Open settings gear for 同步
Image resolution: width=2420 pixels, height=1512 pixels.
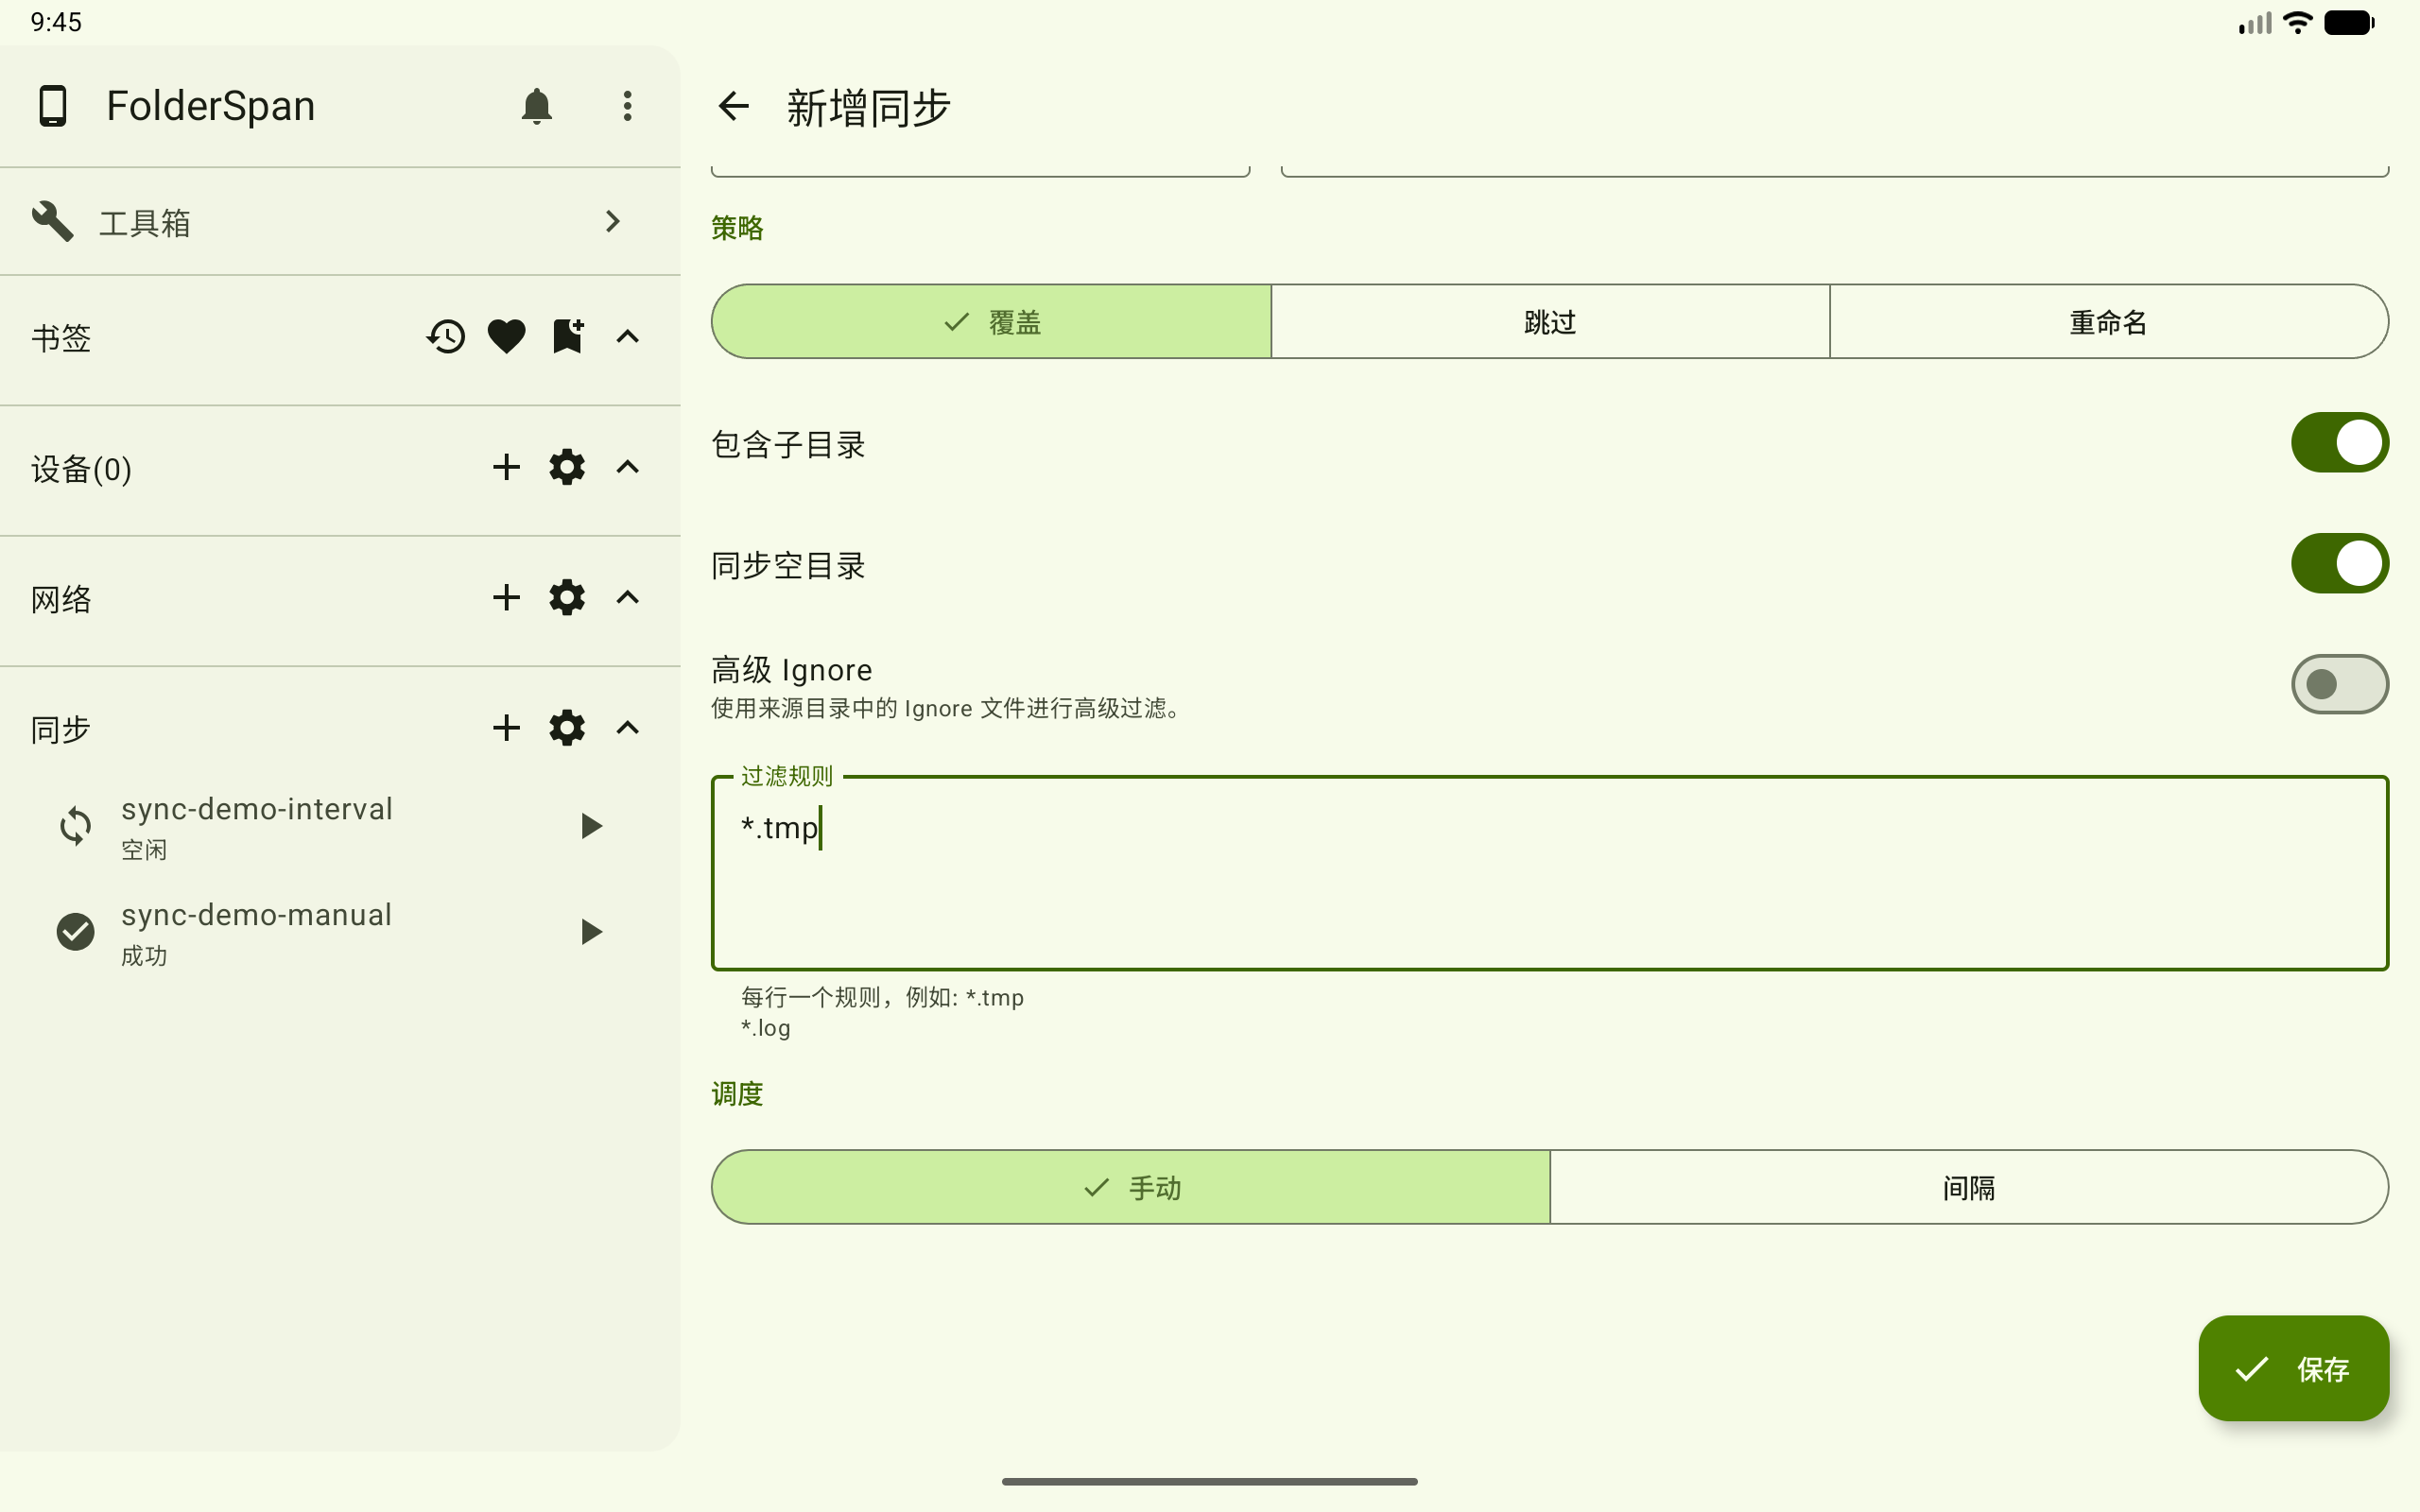[x=567, y=728]
